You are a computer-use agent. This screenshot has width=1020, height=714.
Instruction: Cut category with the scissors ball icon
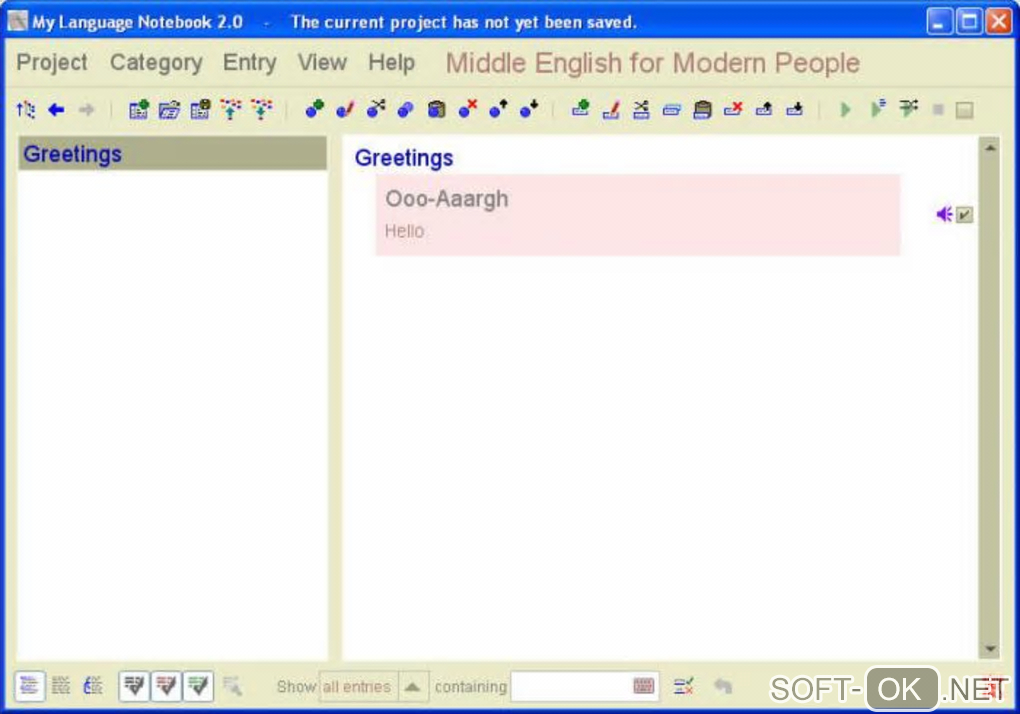click(376, 109)
